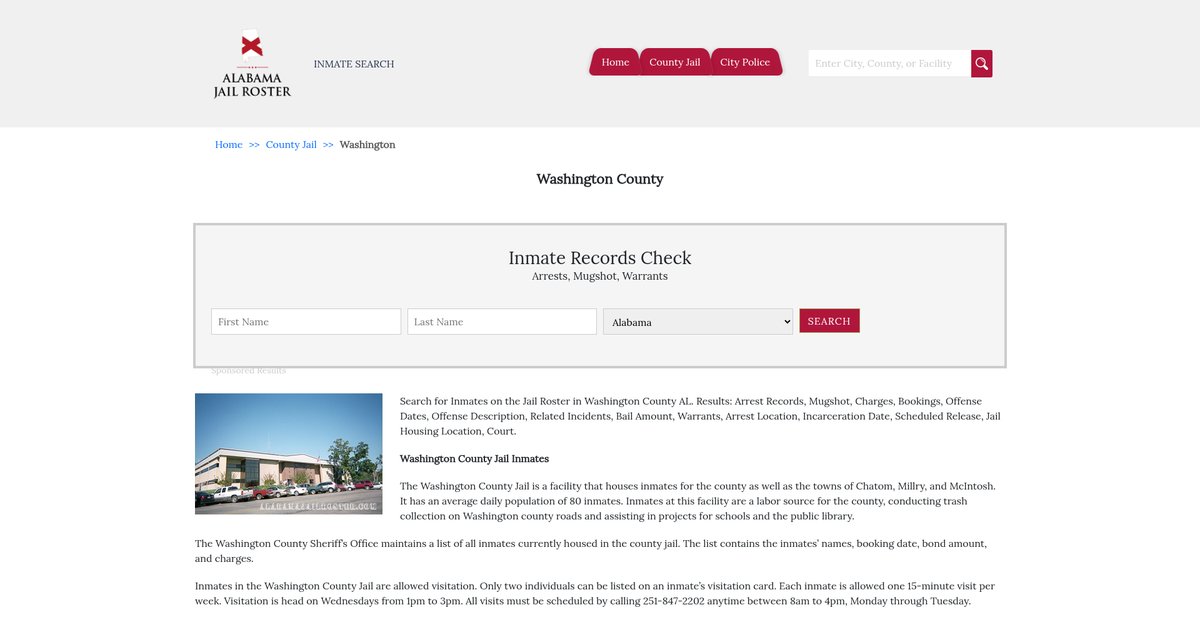Click the Sponsored Results label
Image resolution: width=1200 pixels, height=620 pixels.
[x=248, y=371]
